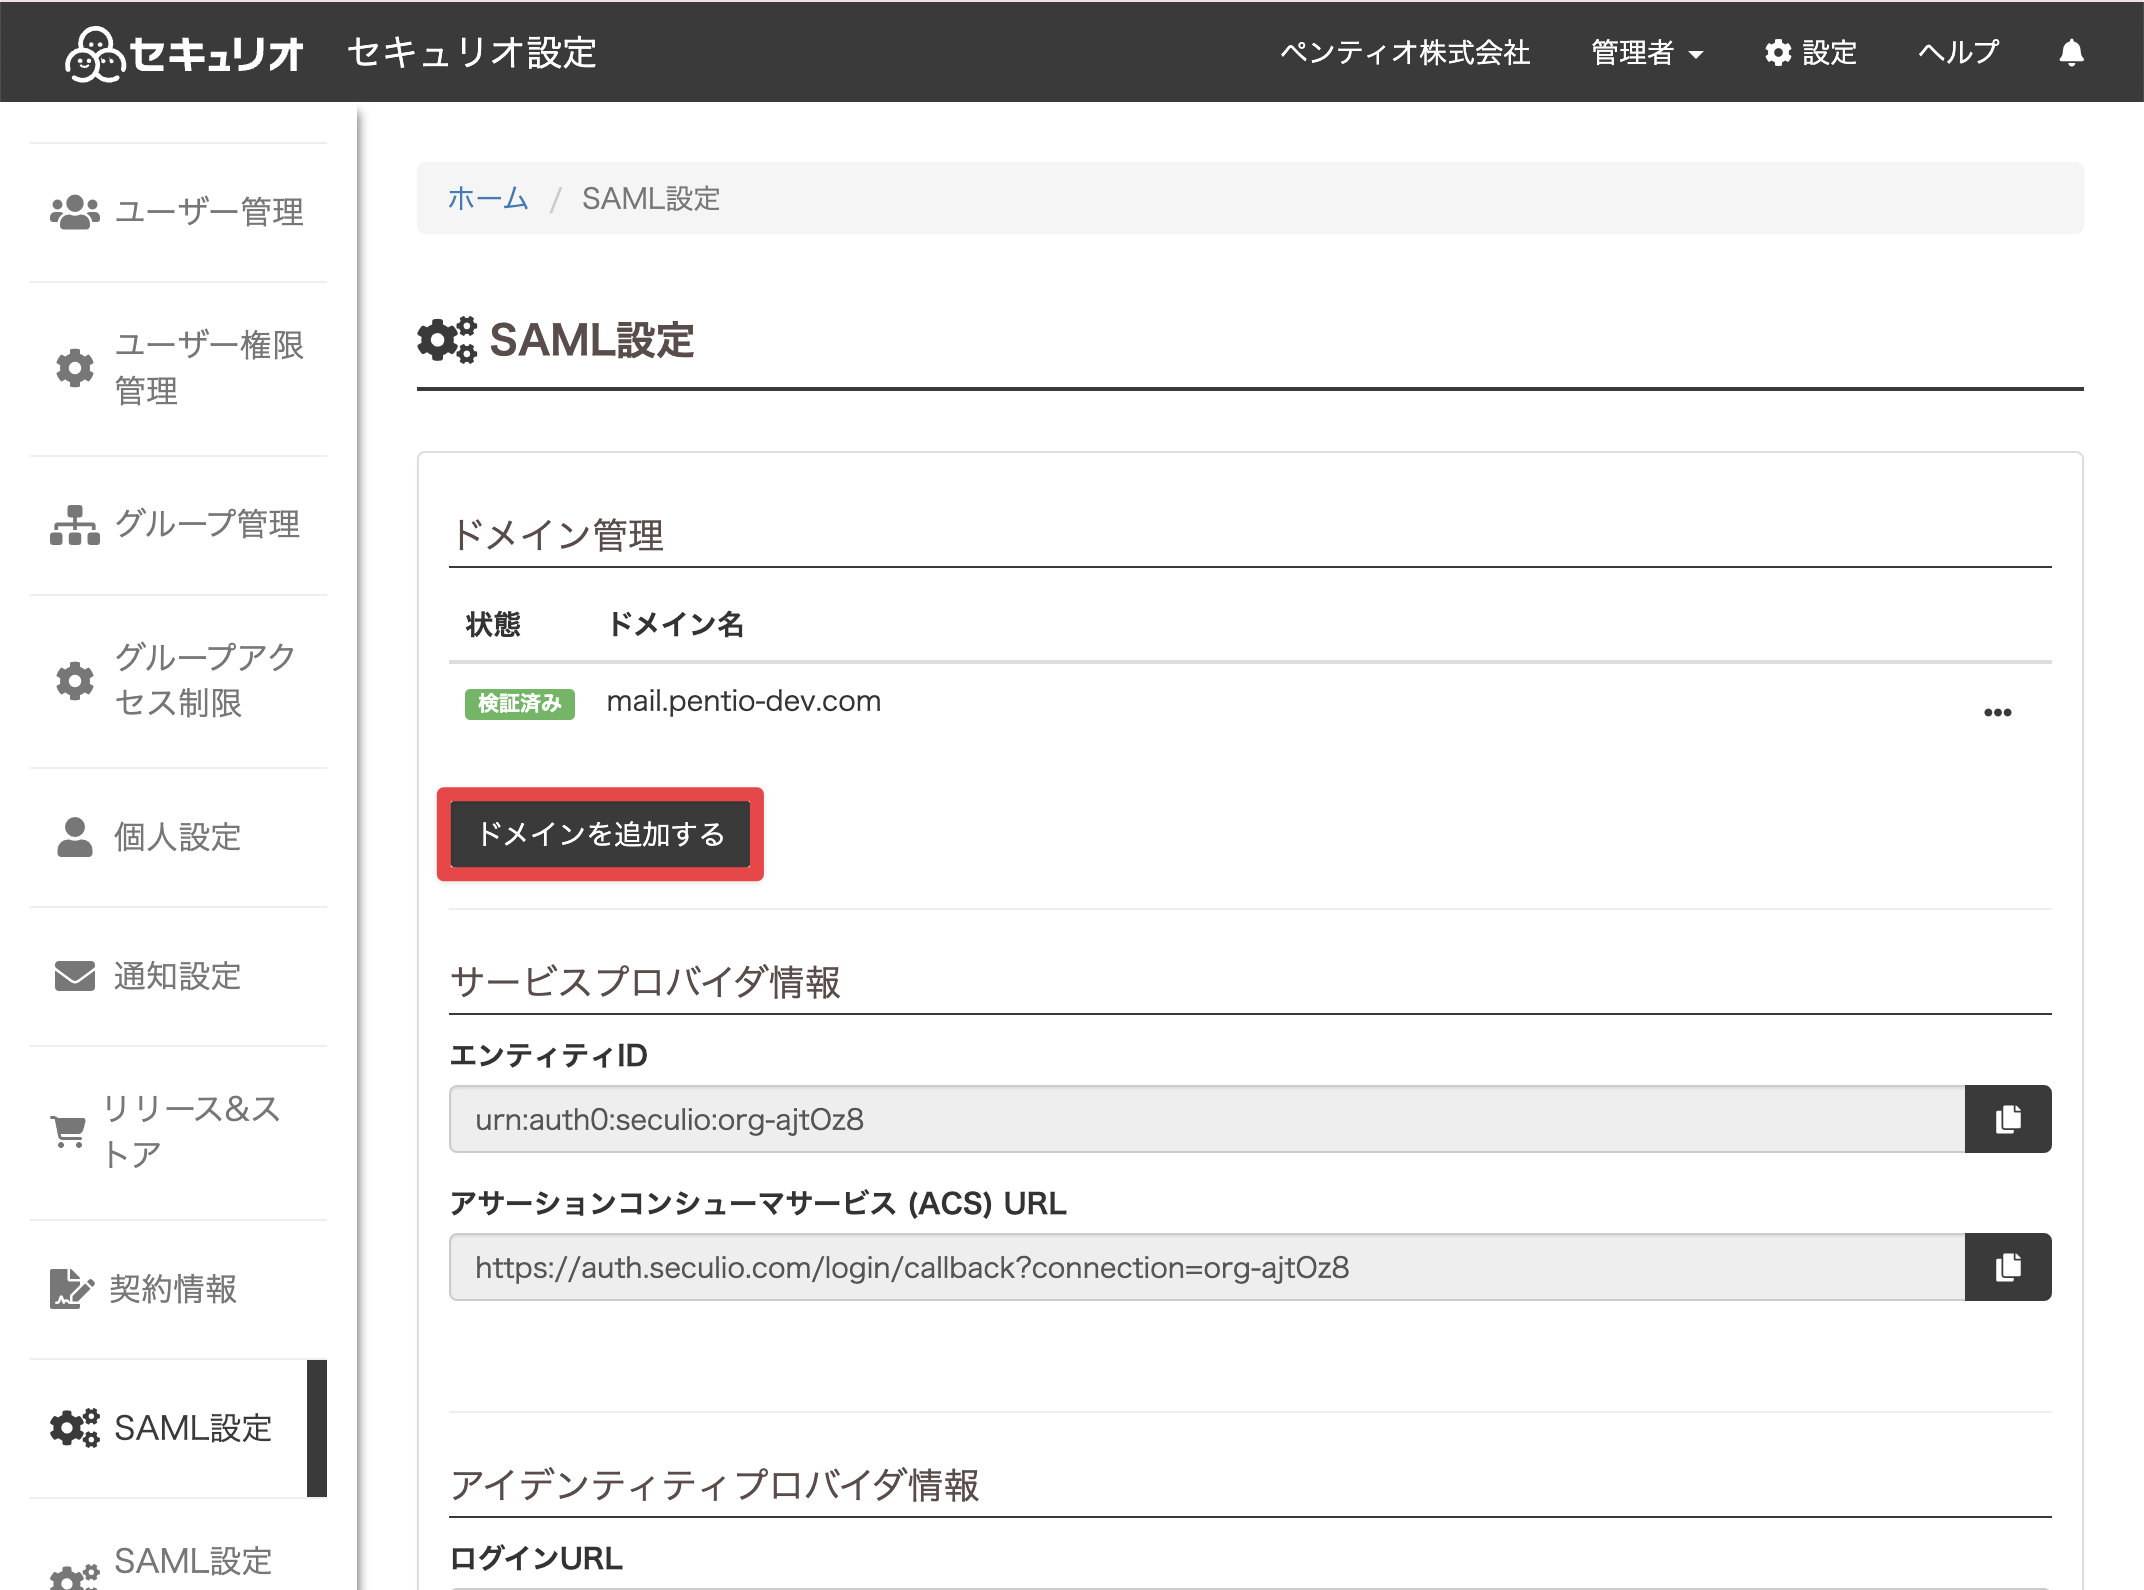The height and width of the screenshot is (1590, 2144).
Task: Click the 通知設定 envelope icon
Action: coord(75,976)
